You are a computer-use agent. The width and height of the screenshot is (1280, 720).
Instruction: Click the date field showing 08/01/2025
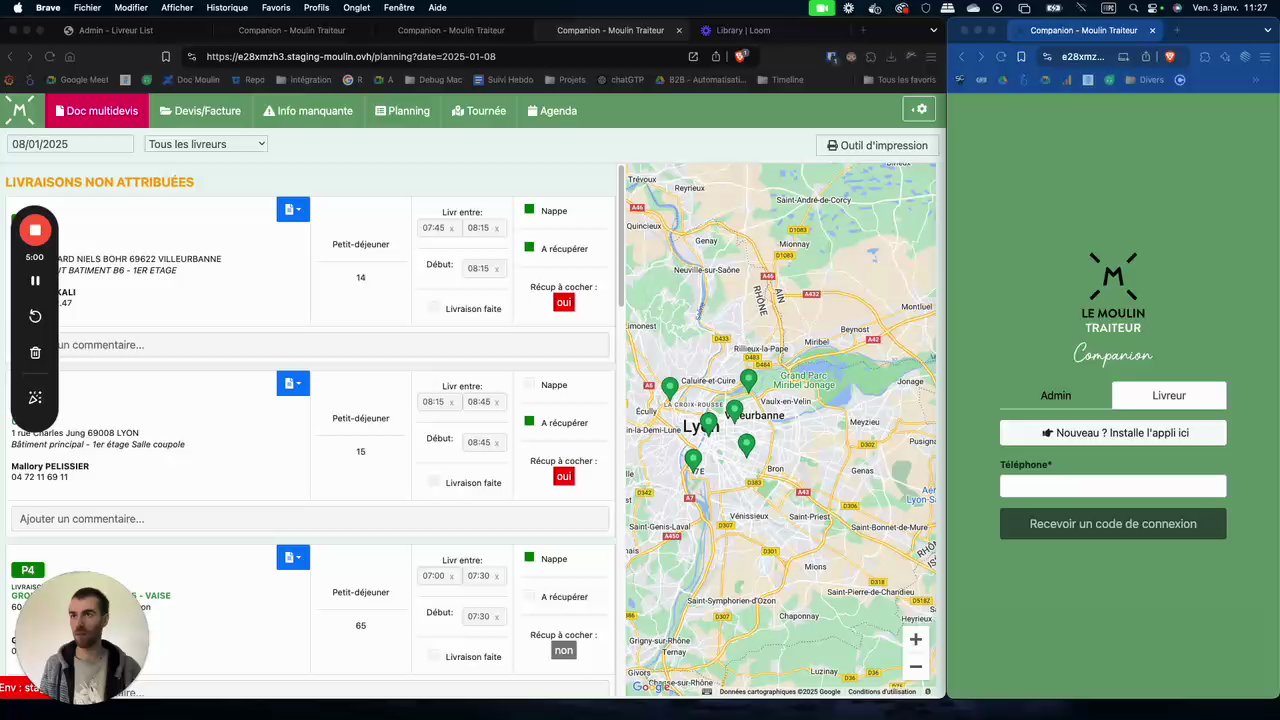70,144
